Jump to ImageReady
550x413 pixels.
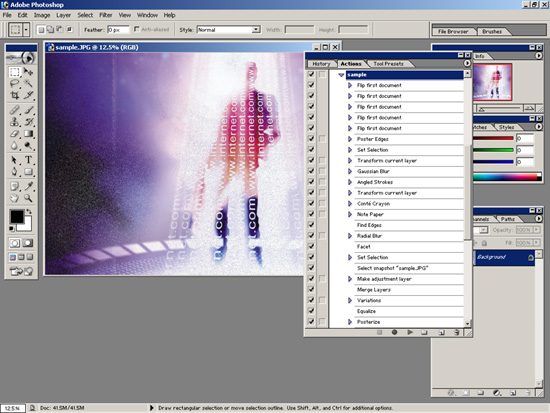(x=21, y=271)
